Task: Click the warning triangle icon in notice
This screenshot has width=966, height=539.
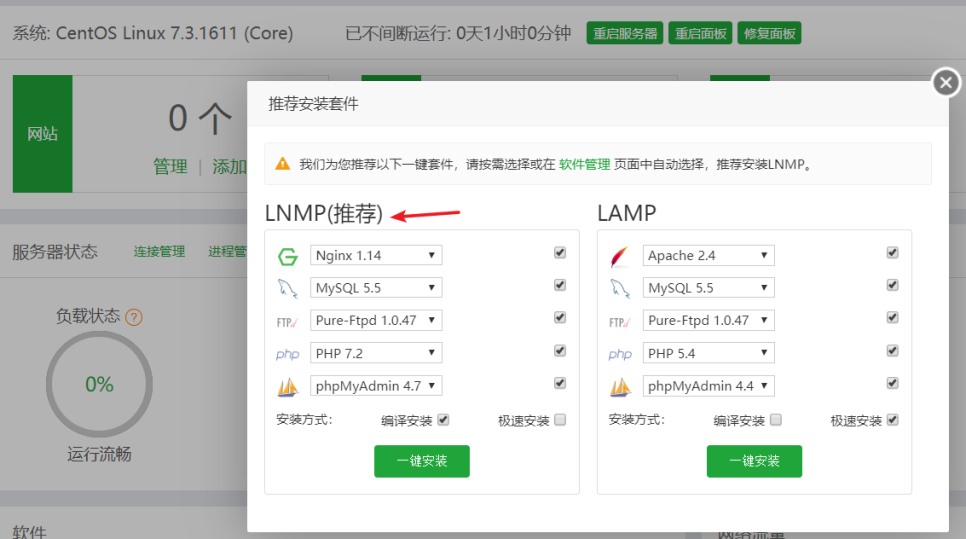Action: (x=283, y=164)
